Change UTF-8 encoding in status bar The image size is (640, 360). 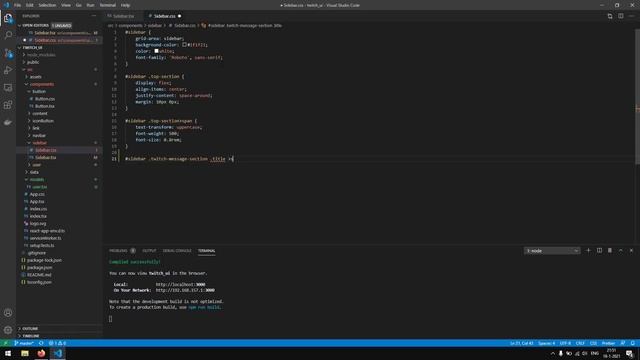565,343
